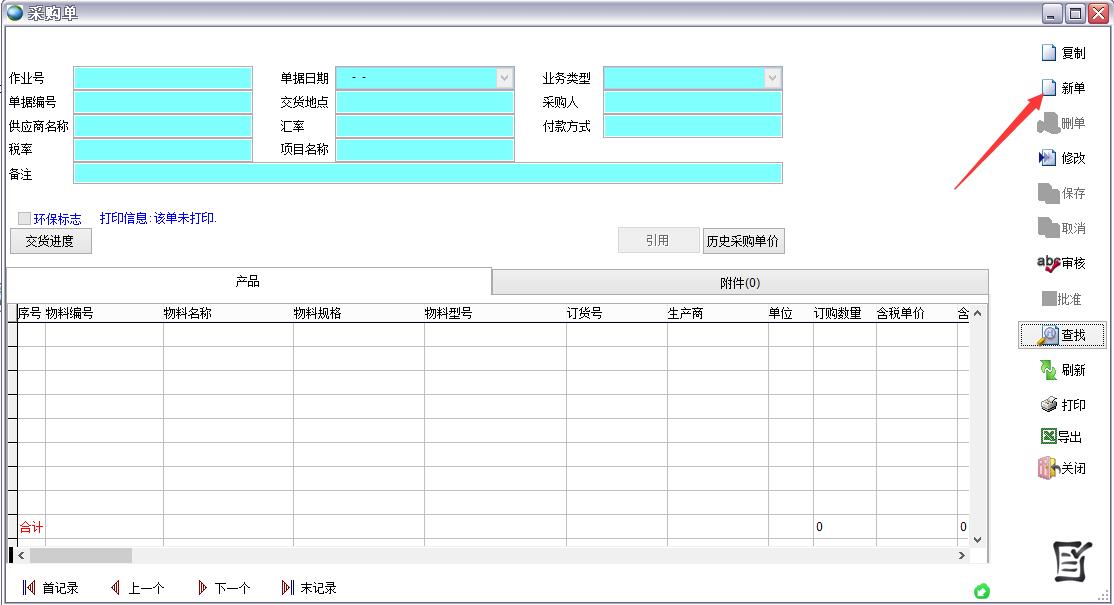Select the 产品 tab
1114x605 pixels.
coord(247,282)
